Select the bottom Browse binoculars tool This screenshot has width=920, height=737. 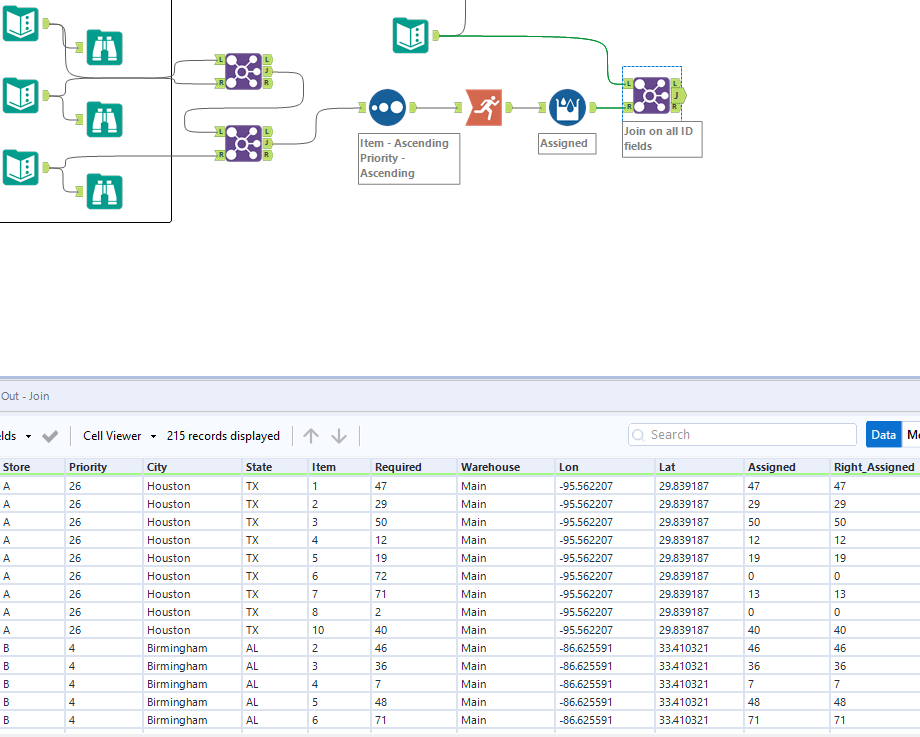pyautogui.click(x=104, y=191)
